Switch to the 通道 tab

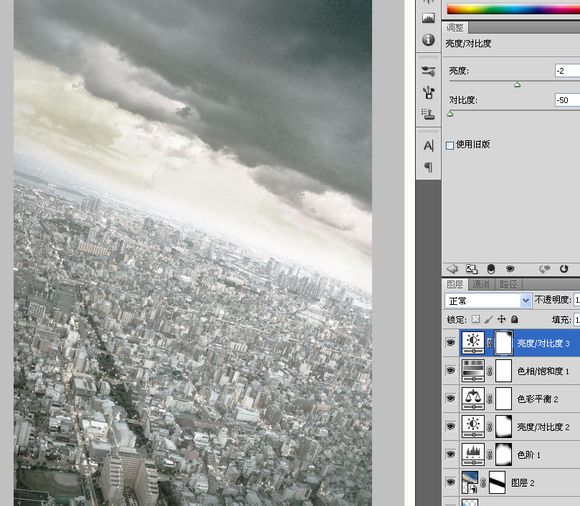481,284
